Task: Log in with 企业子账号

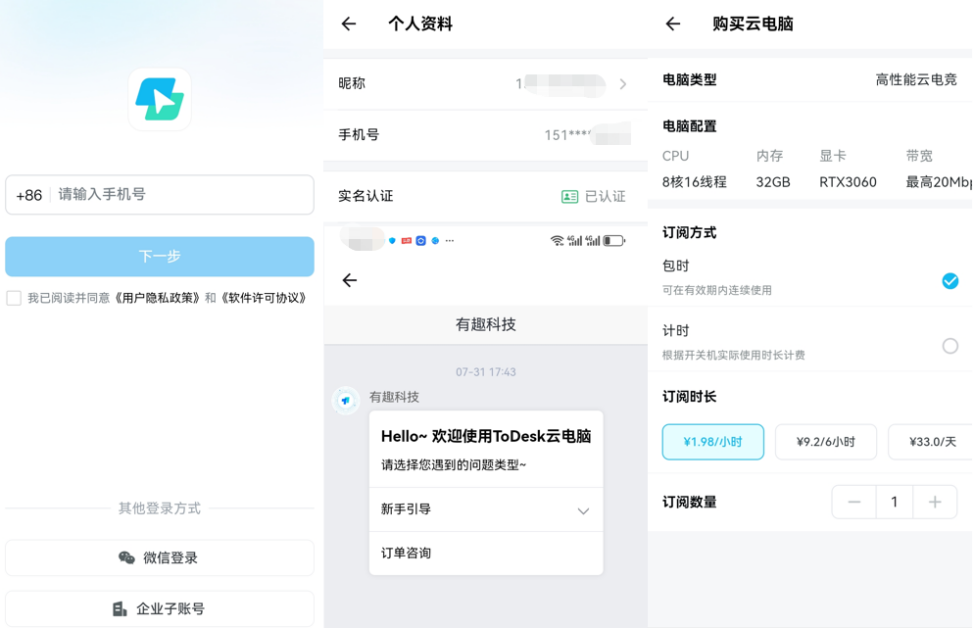Action: pos(160,609)
